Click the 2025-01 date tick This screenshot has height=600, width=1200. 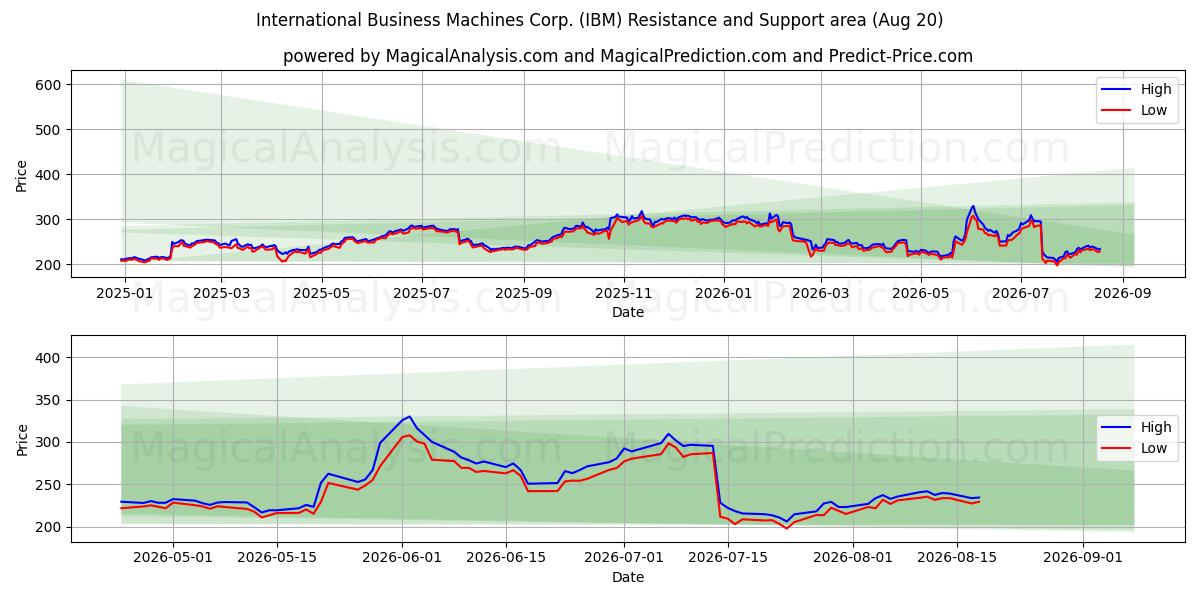125,293
